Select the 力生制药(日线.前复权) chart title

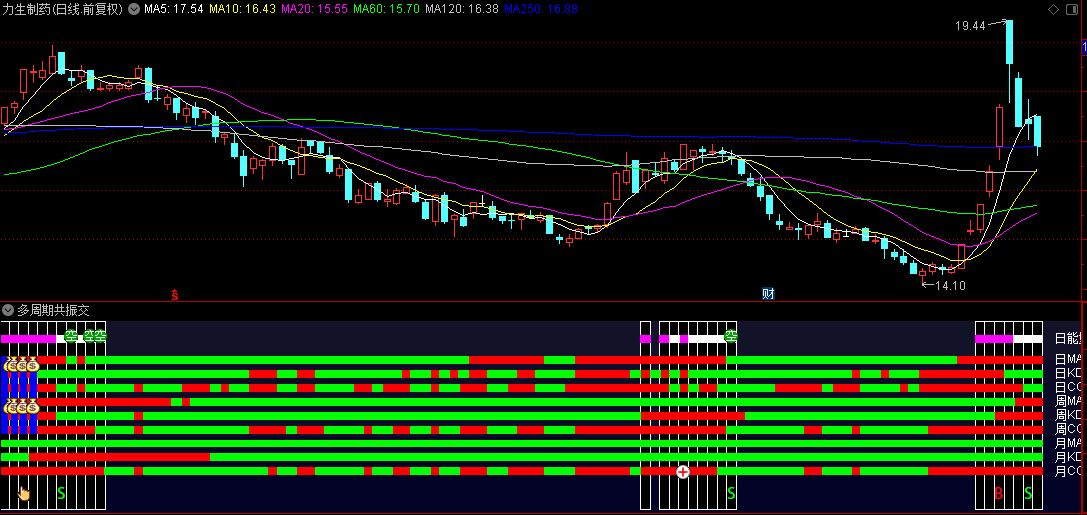62,9
